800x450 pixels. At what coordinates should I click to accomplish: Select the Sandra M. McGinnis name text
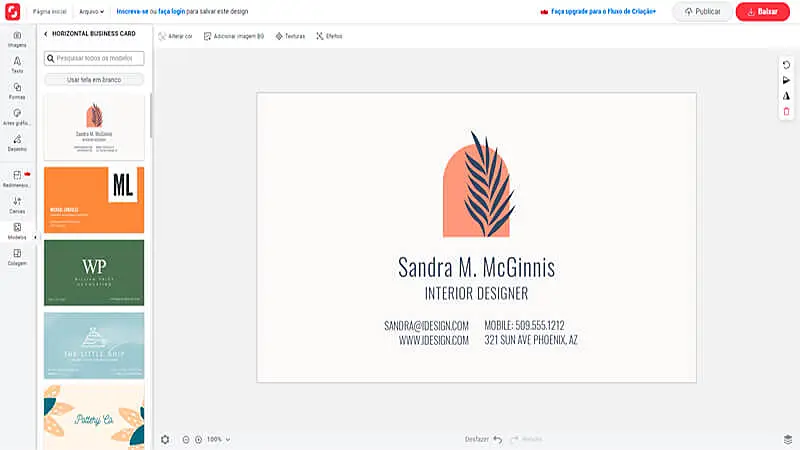pyautogui.click(x=477, y=267)
